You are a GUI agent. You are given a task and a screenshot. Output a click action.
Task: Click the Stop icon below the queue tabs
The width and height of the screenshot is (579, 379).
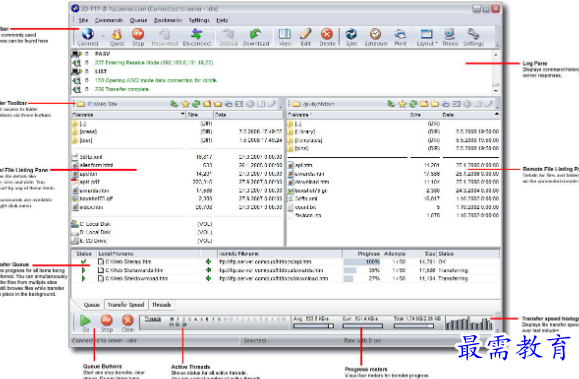click(107, 320)
